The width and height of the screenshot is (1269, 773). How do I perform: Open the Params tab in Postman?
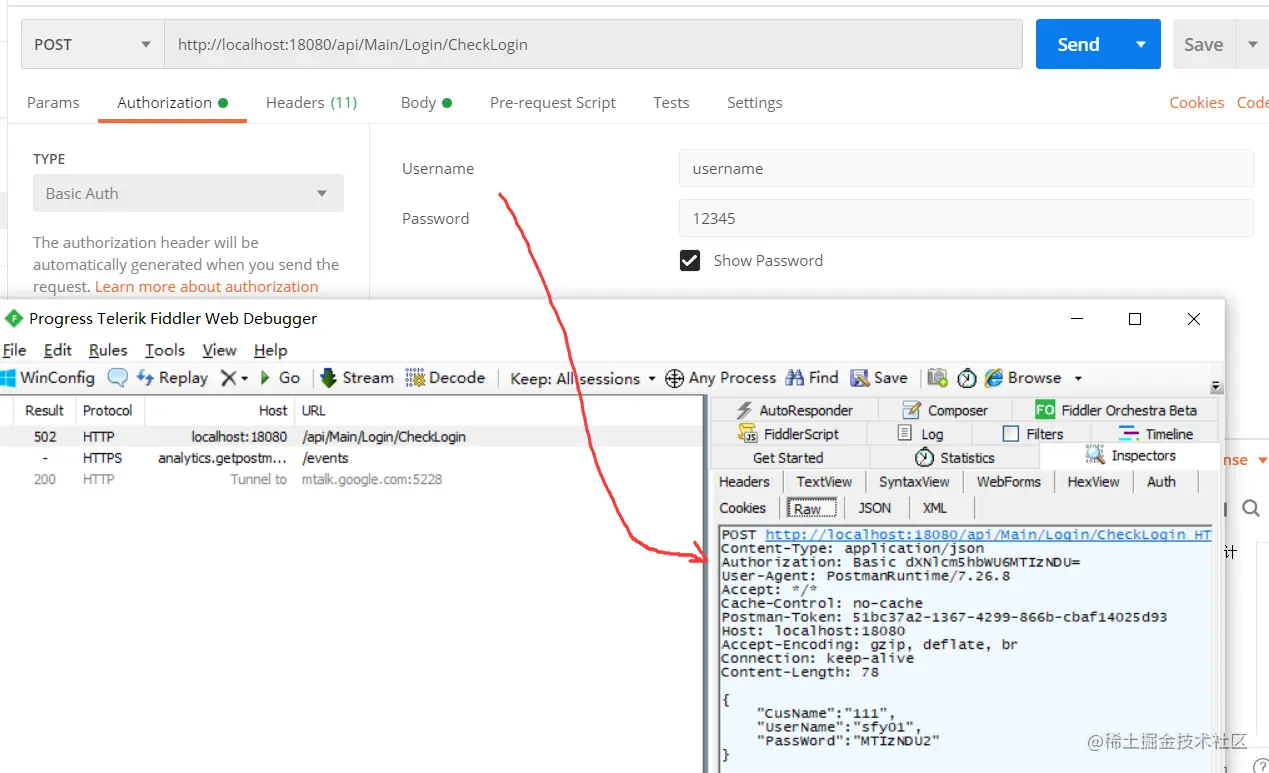(x=53, y=102)
